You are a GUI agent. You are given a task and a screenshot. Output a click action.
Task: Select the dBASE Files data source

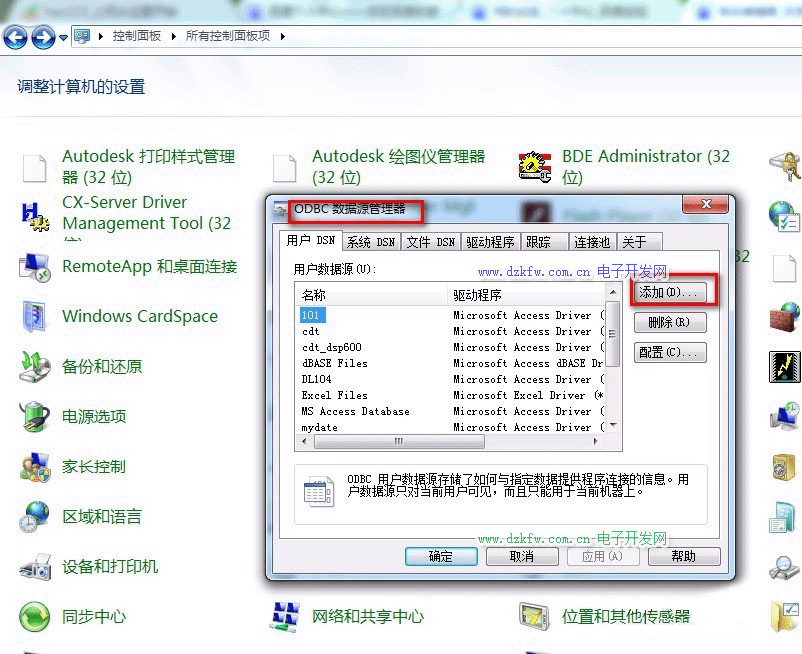tap(335, 363)
